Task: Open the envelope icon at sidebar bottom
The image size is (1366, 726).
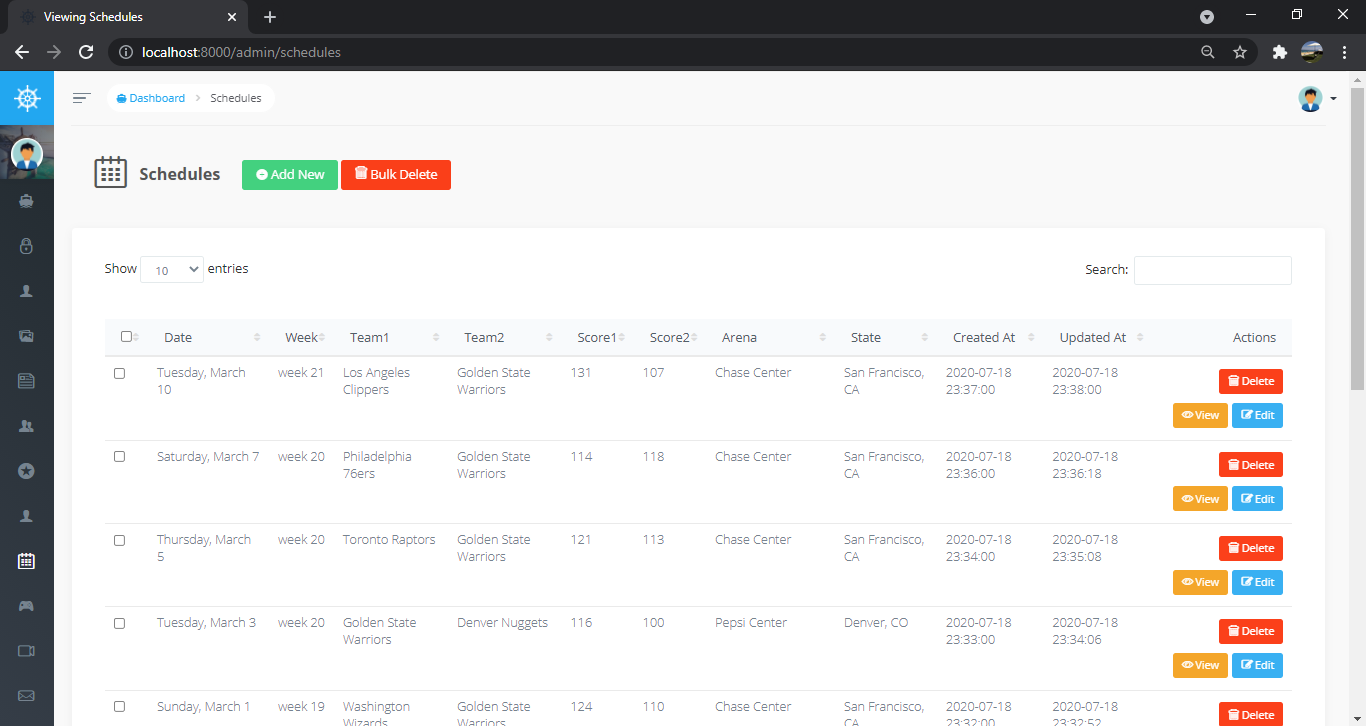Action: (x=26, y=696)
